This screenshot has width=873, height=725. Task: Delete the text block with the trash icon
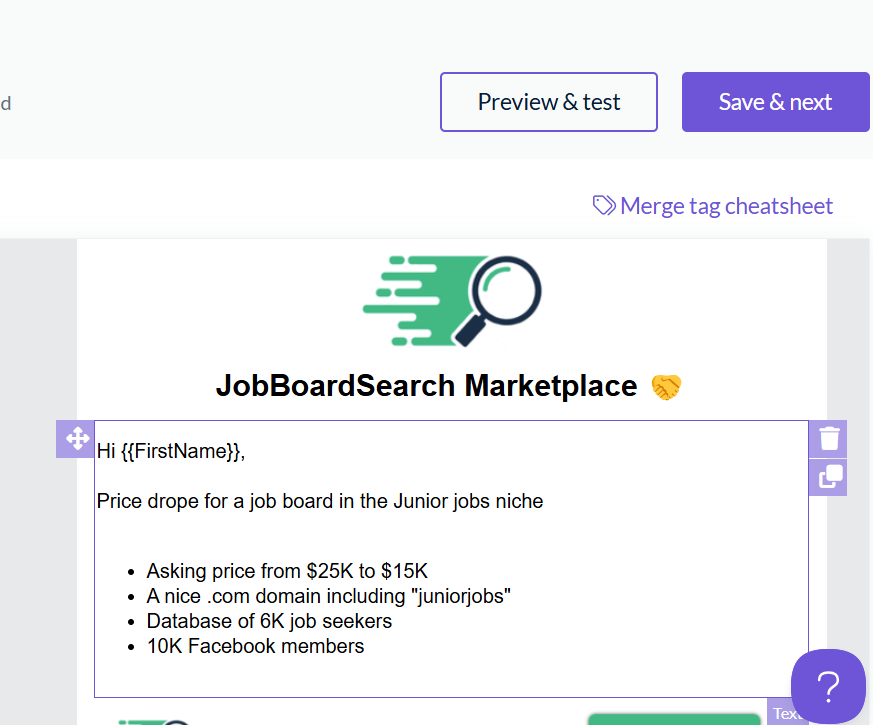click(x=829, y=439)
